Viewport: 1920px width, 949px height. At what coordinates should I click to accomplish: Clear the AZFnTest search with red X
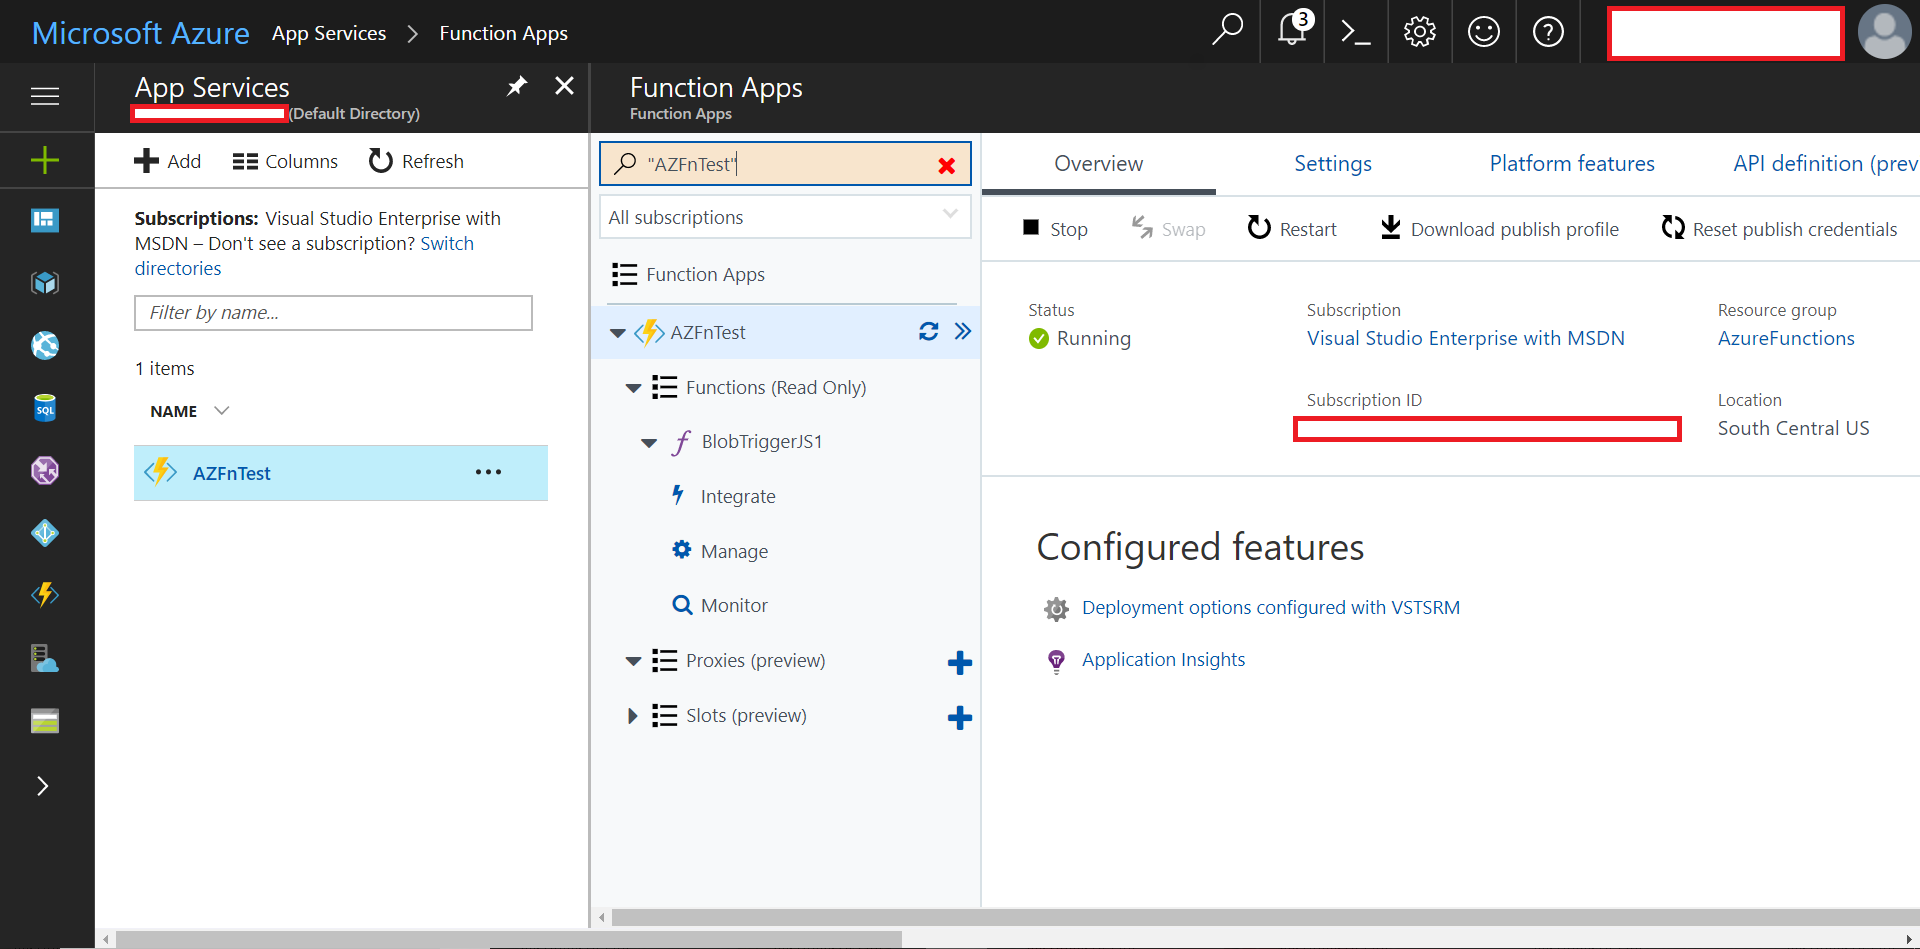pos(946,166)
